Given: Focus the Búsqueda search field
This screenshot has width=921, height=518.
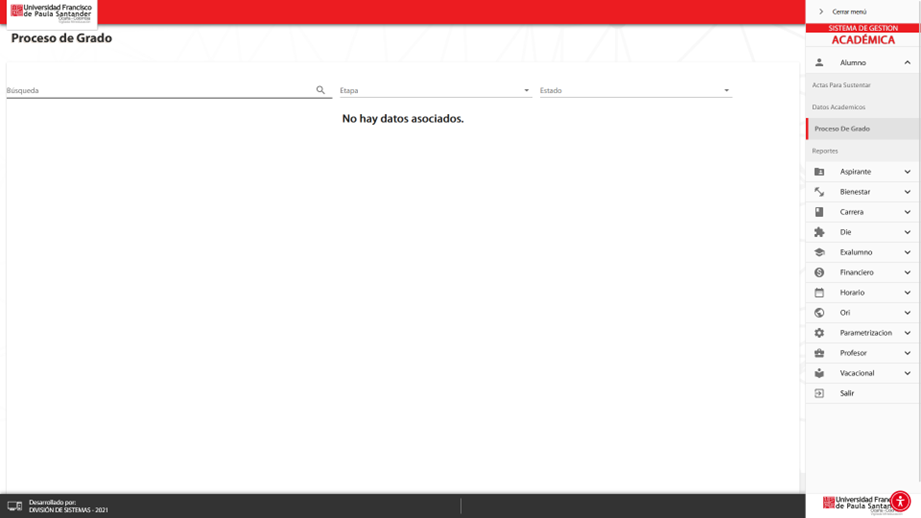Looking at the screenshot, I should 160,90.
